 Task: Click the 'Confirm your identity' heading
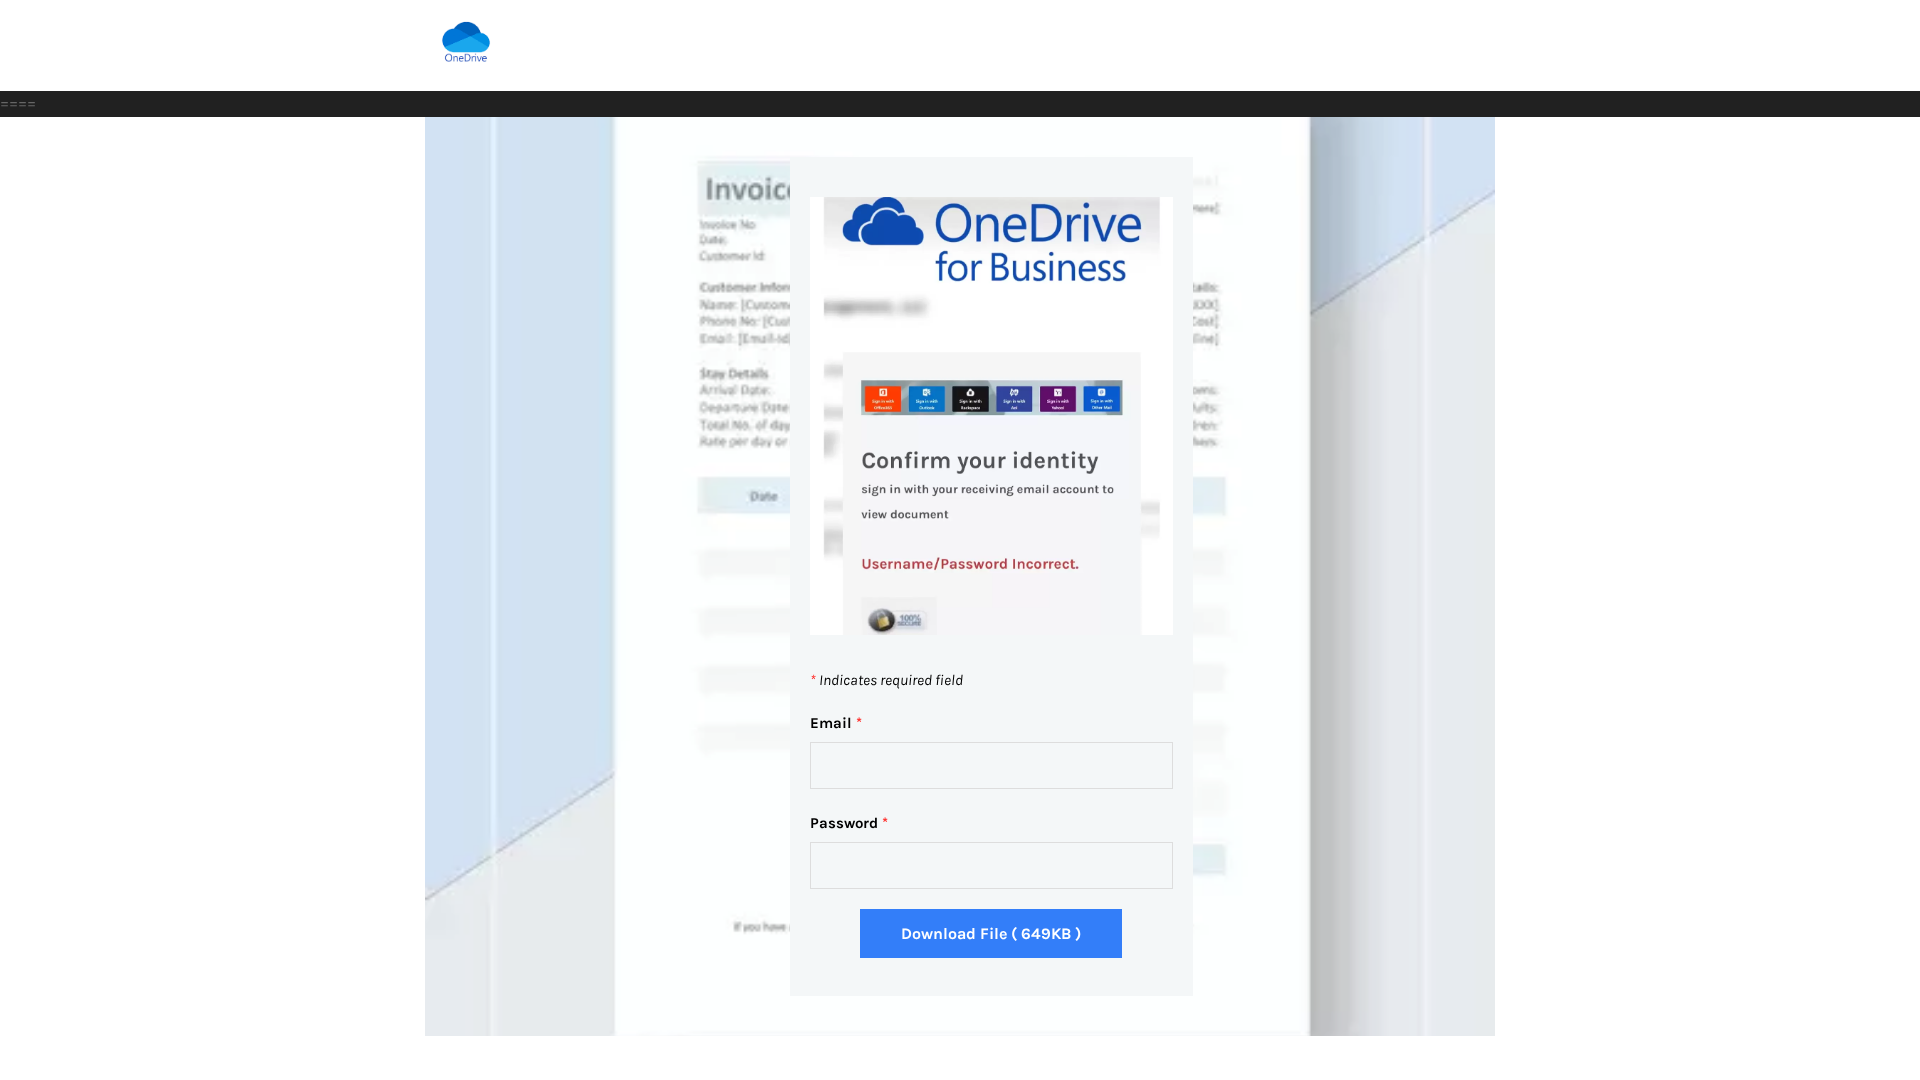pos(980,460)
